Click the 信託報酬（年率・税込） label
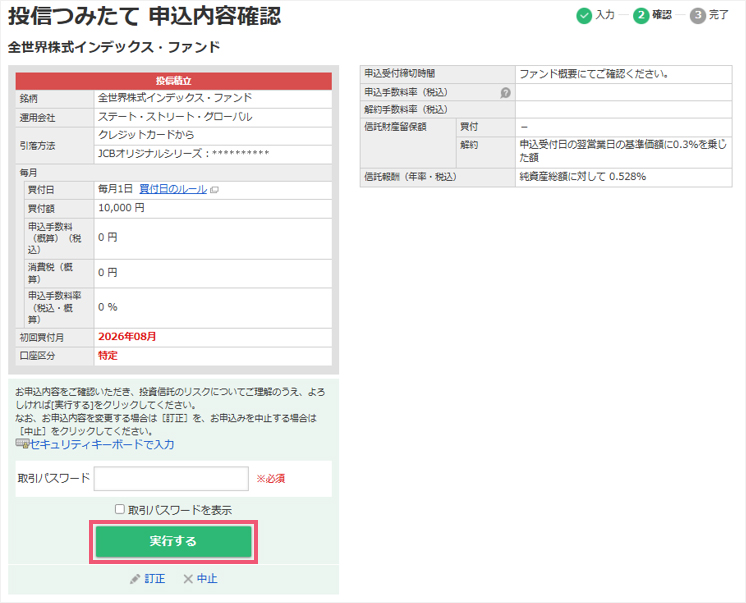The image size is (746, 603). tap(410, 177)
